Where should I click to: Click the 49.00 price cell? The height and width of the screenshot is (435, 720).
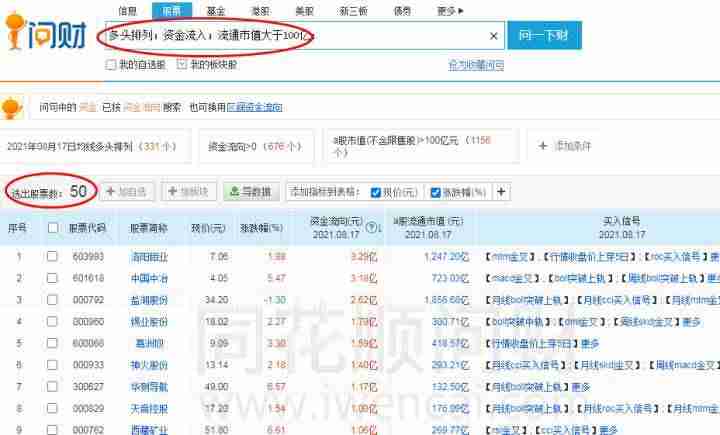point(216,387)
